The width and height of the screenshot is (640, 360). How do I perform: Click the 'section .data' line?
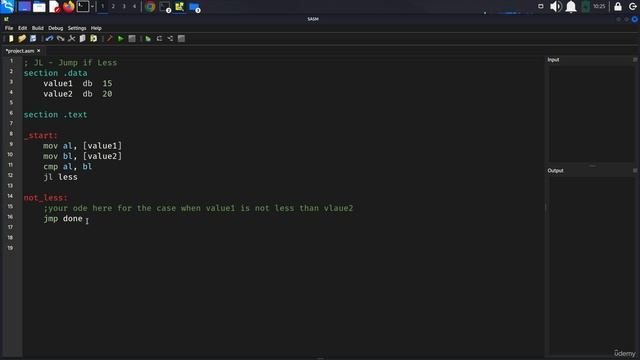pos(56,73)
